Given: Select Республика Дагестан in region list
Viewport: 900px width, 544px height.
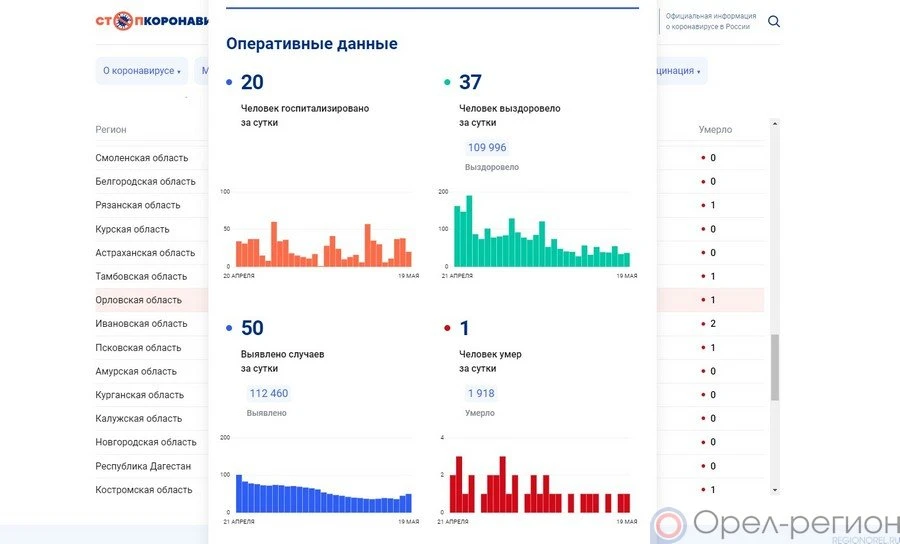Looking at the screenshot, I should coord(143,466).
